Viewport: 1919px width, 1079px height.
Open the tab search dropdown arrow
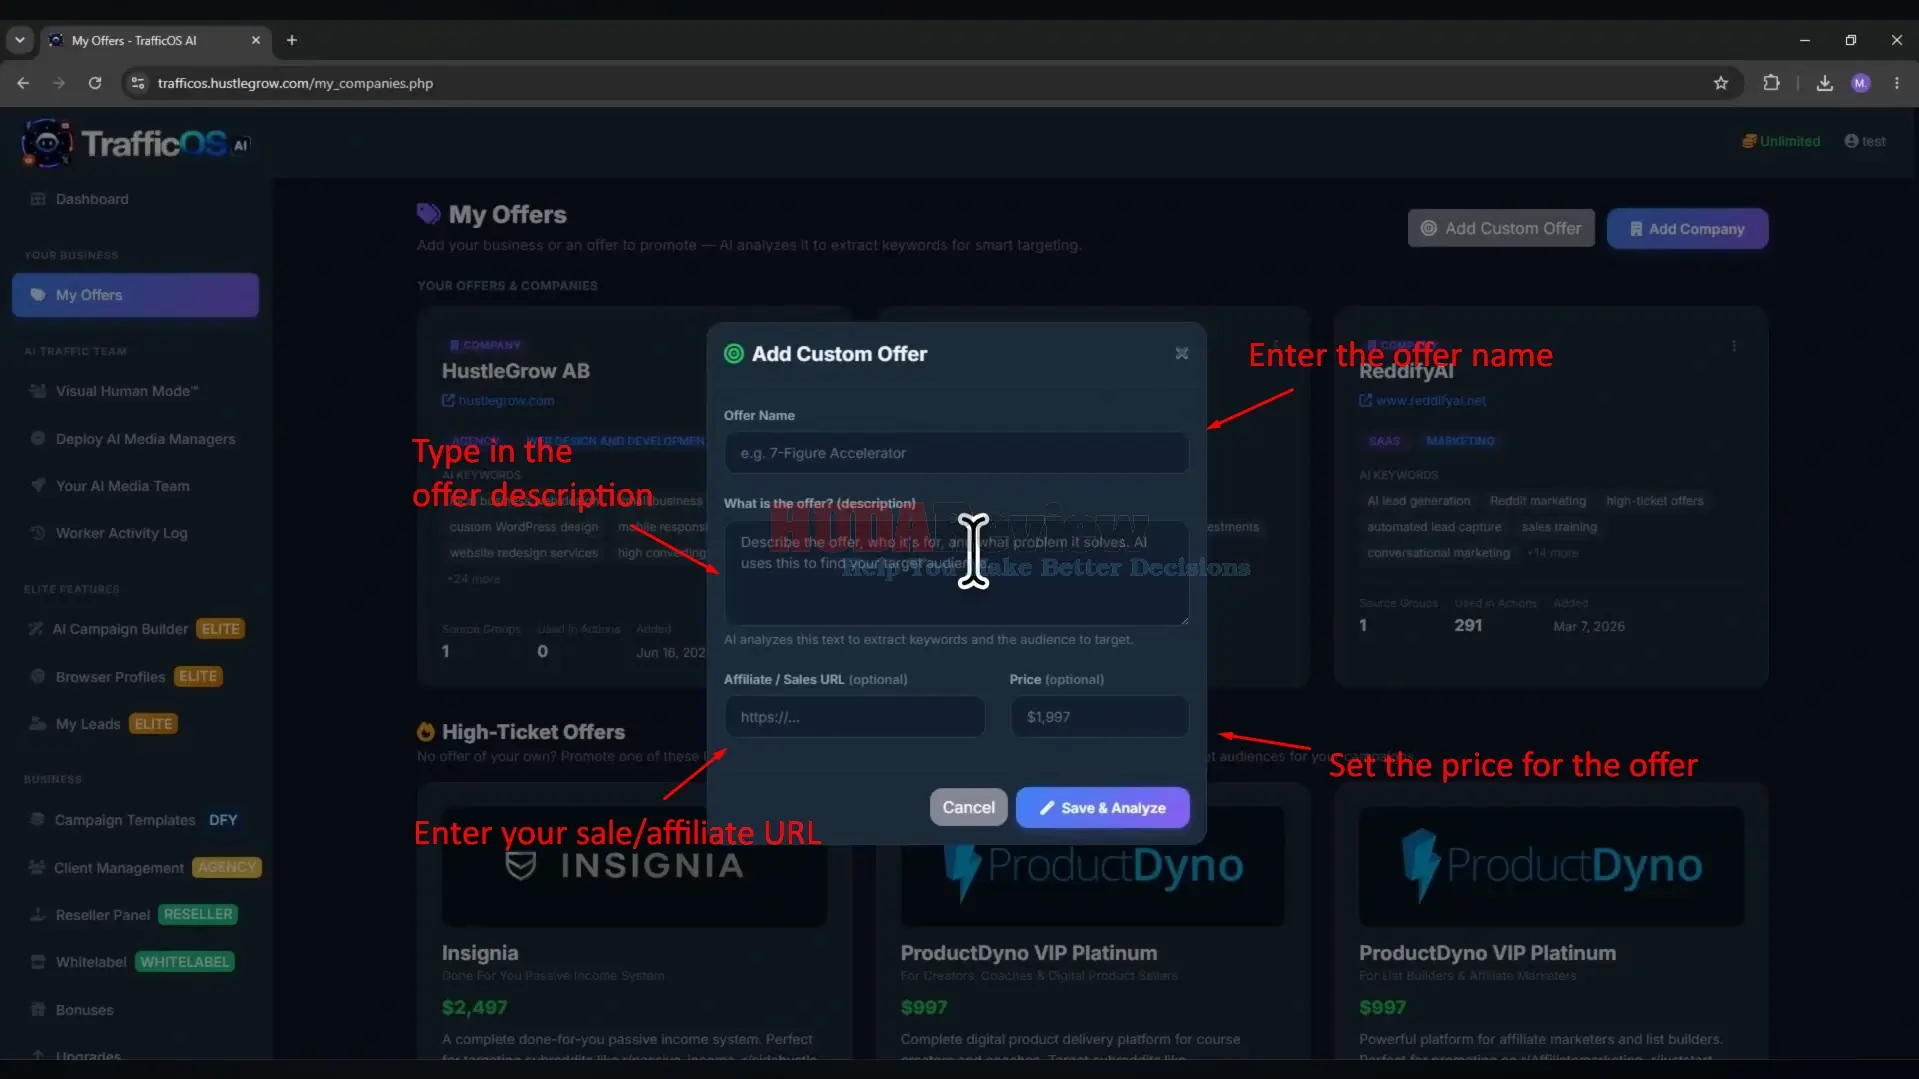[19, 40]
